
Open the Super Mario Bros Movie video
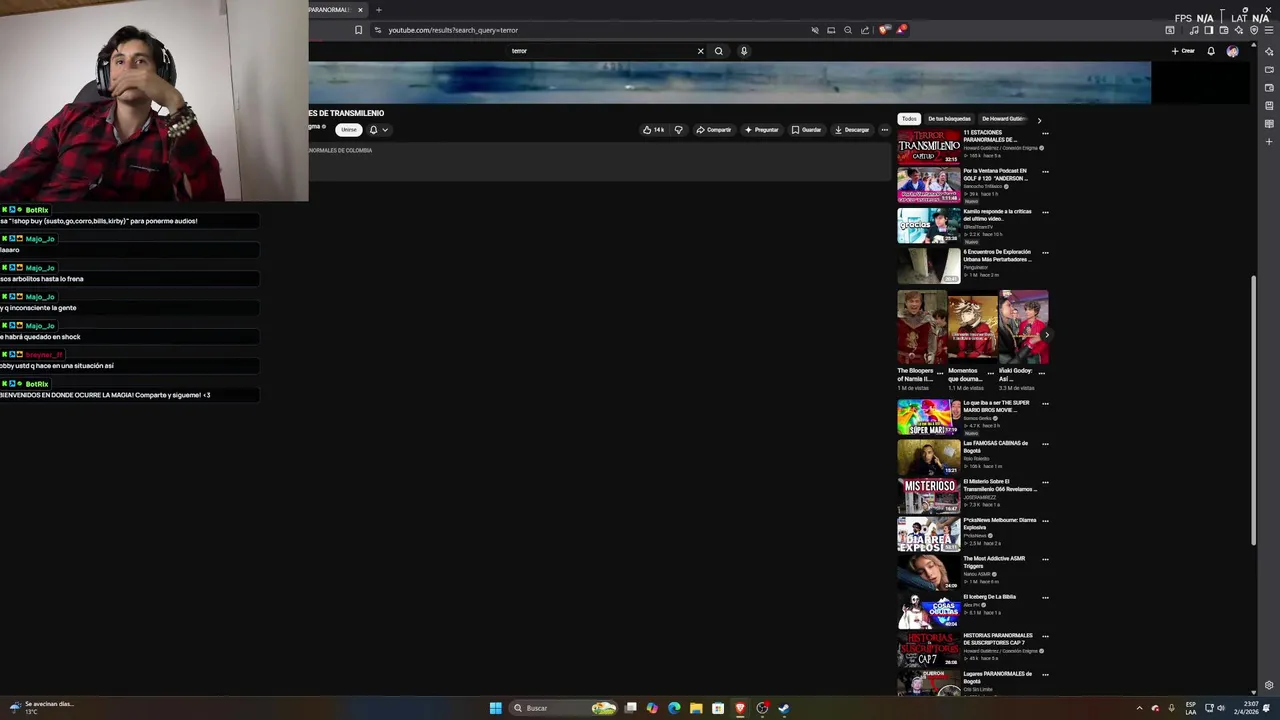pyautogui.click(x=928, y=417)
